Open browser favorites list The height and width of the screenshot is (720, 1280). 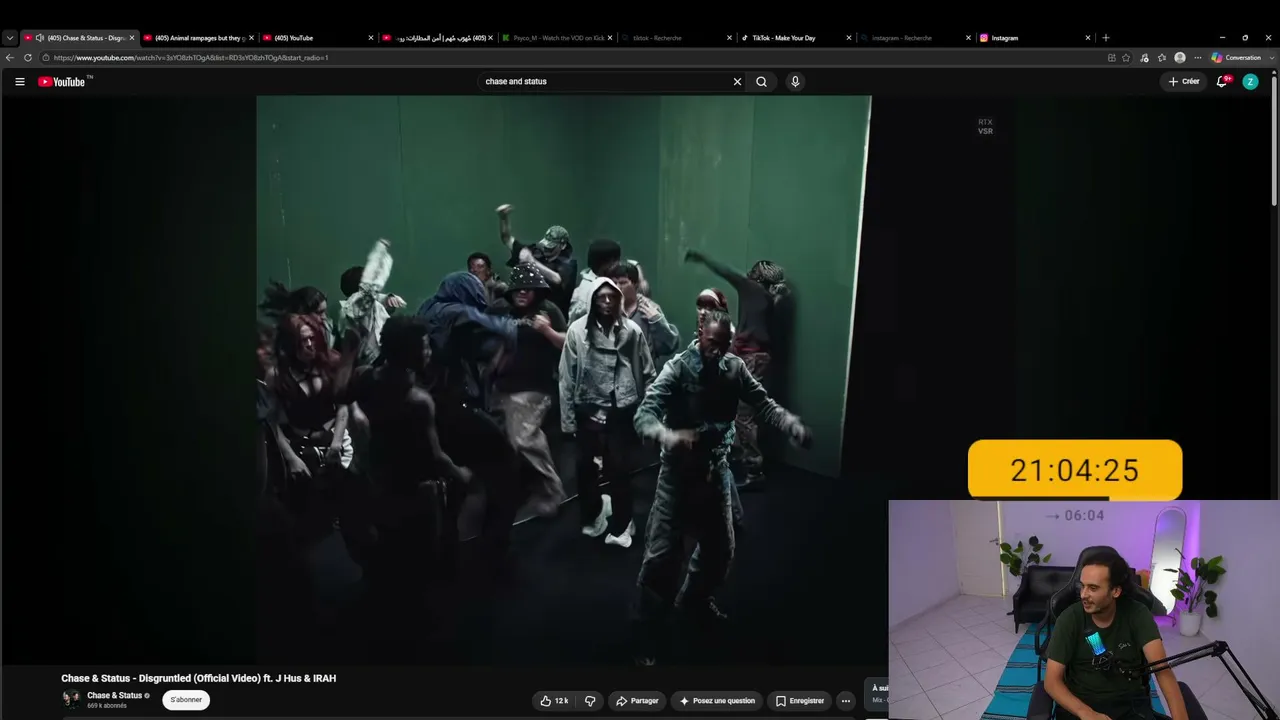coord(1162,58)
